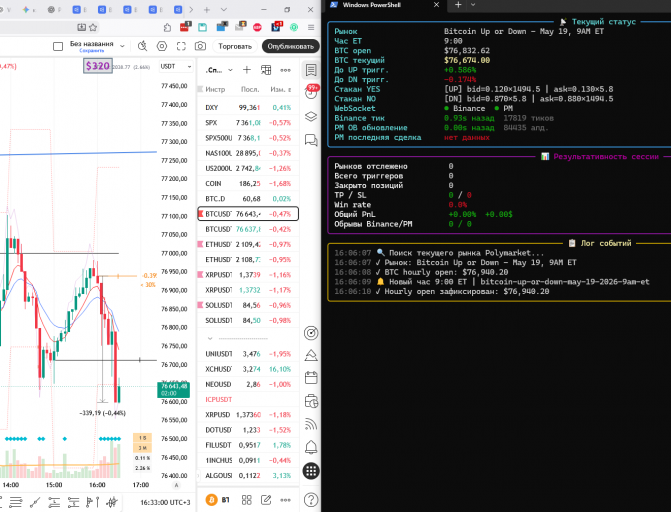Select the BTC.D watchlist row
Viewport: 671px width, 512px height.
pos(248,199)
